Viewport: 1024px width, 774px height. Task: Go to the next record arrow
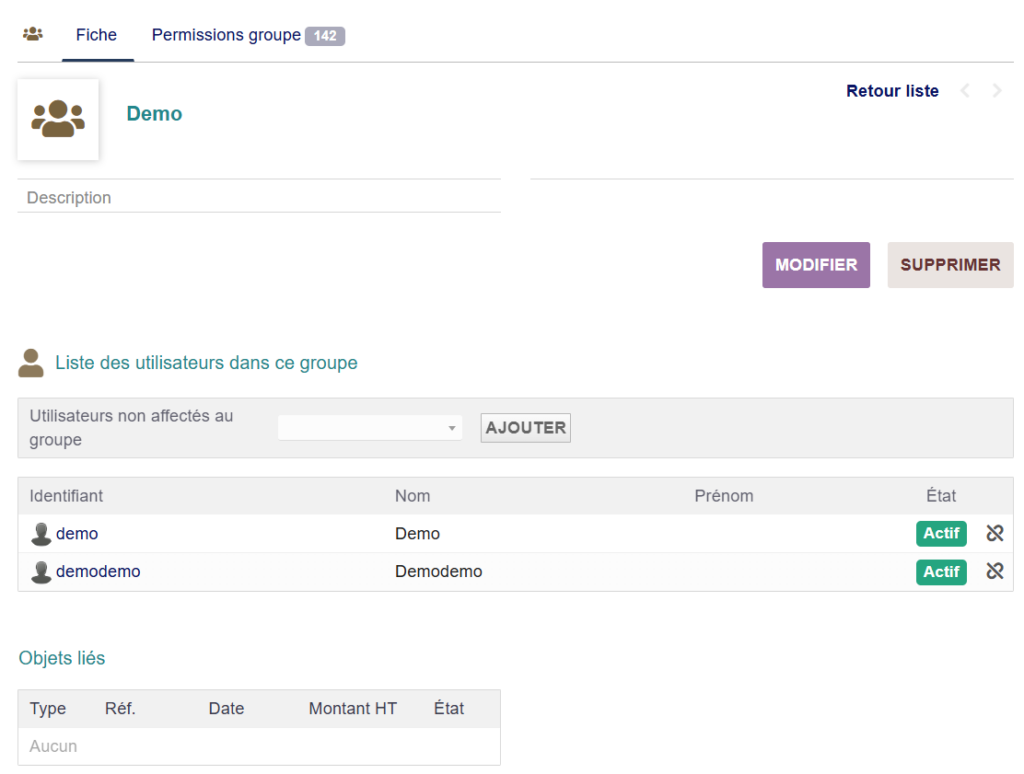coord(996,91)
